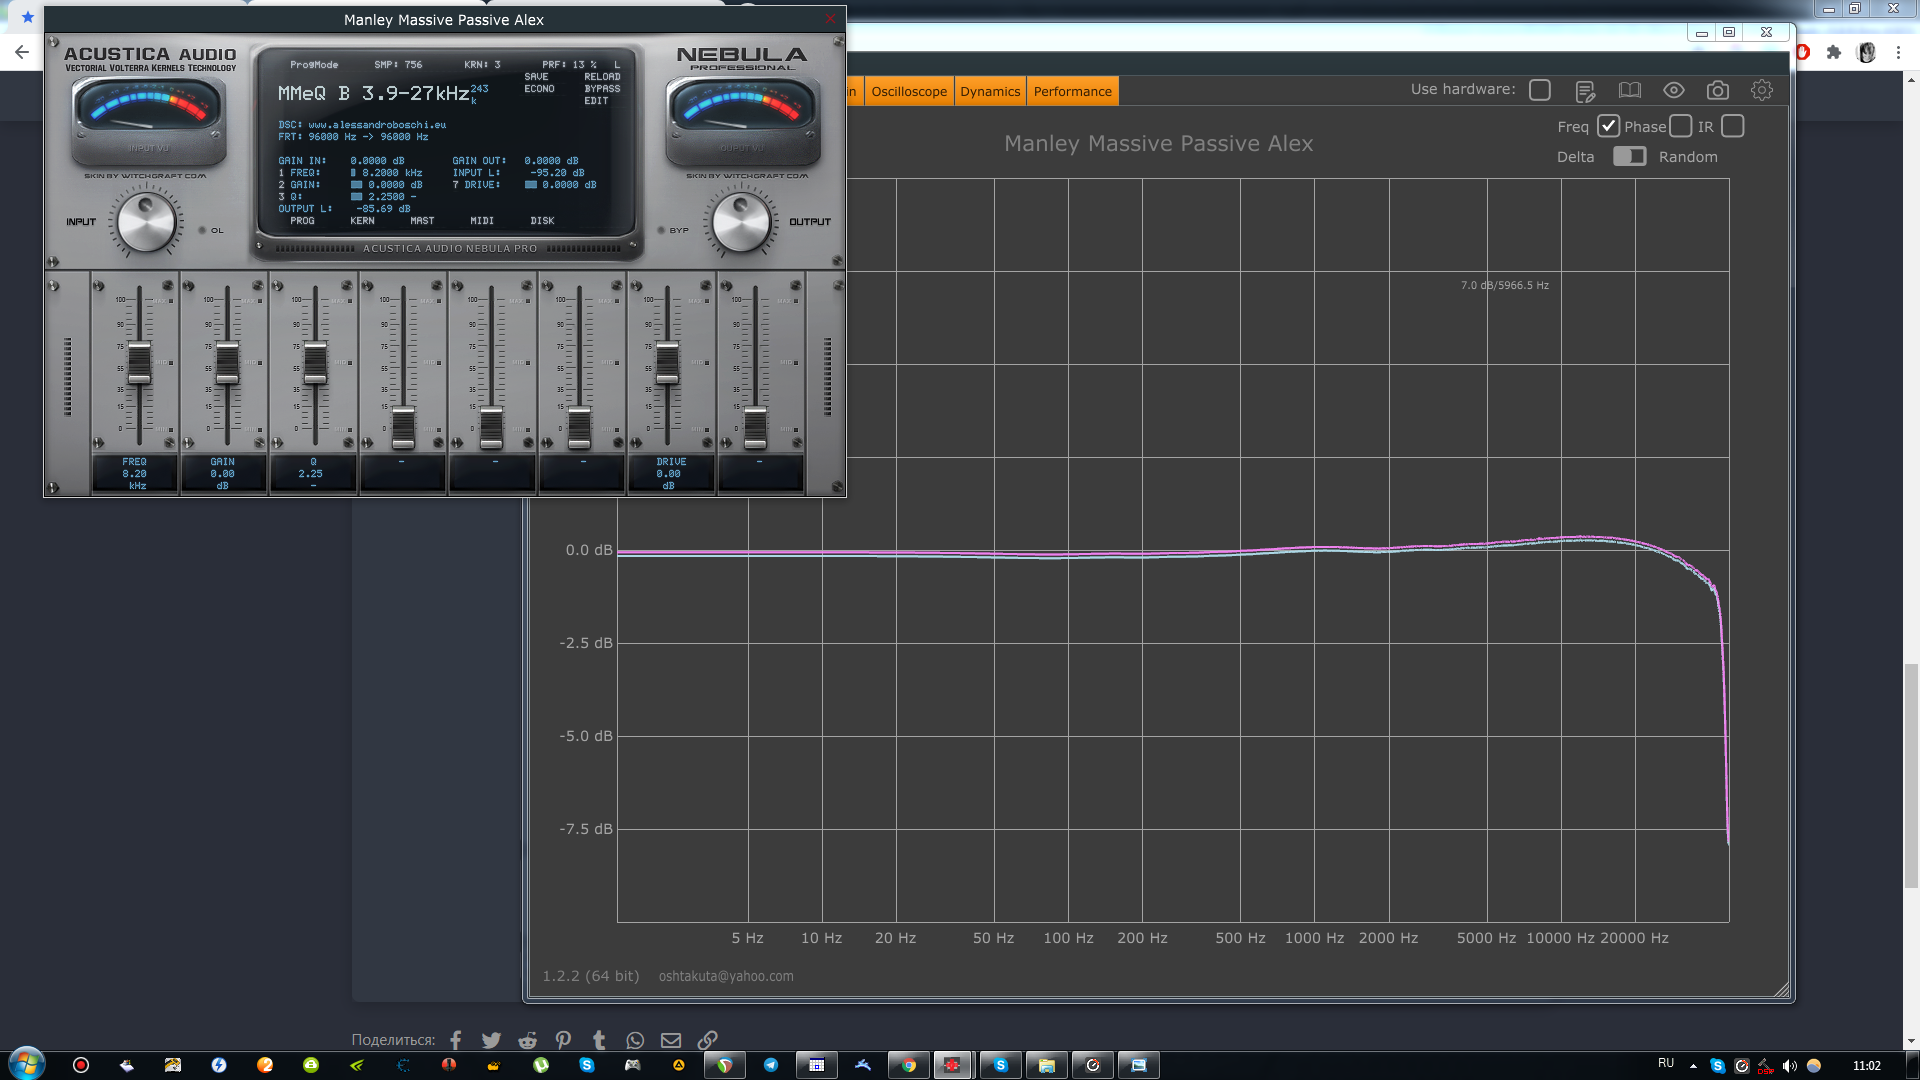Enable the Use hardware checkbox
This screenshot has height=1080, width=1920.
coord(1540,90)
